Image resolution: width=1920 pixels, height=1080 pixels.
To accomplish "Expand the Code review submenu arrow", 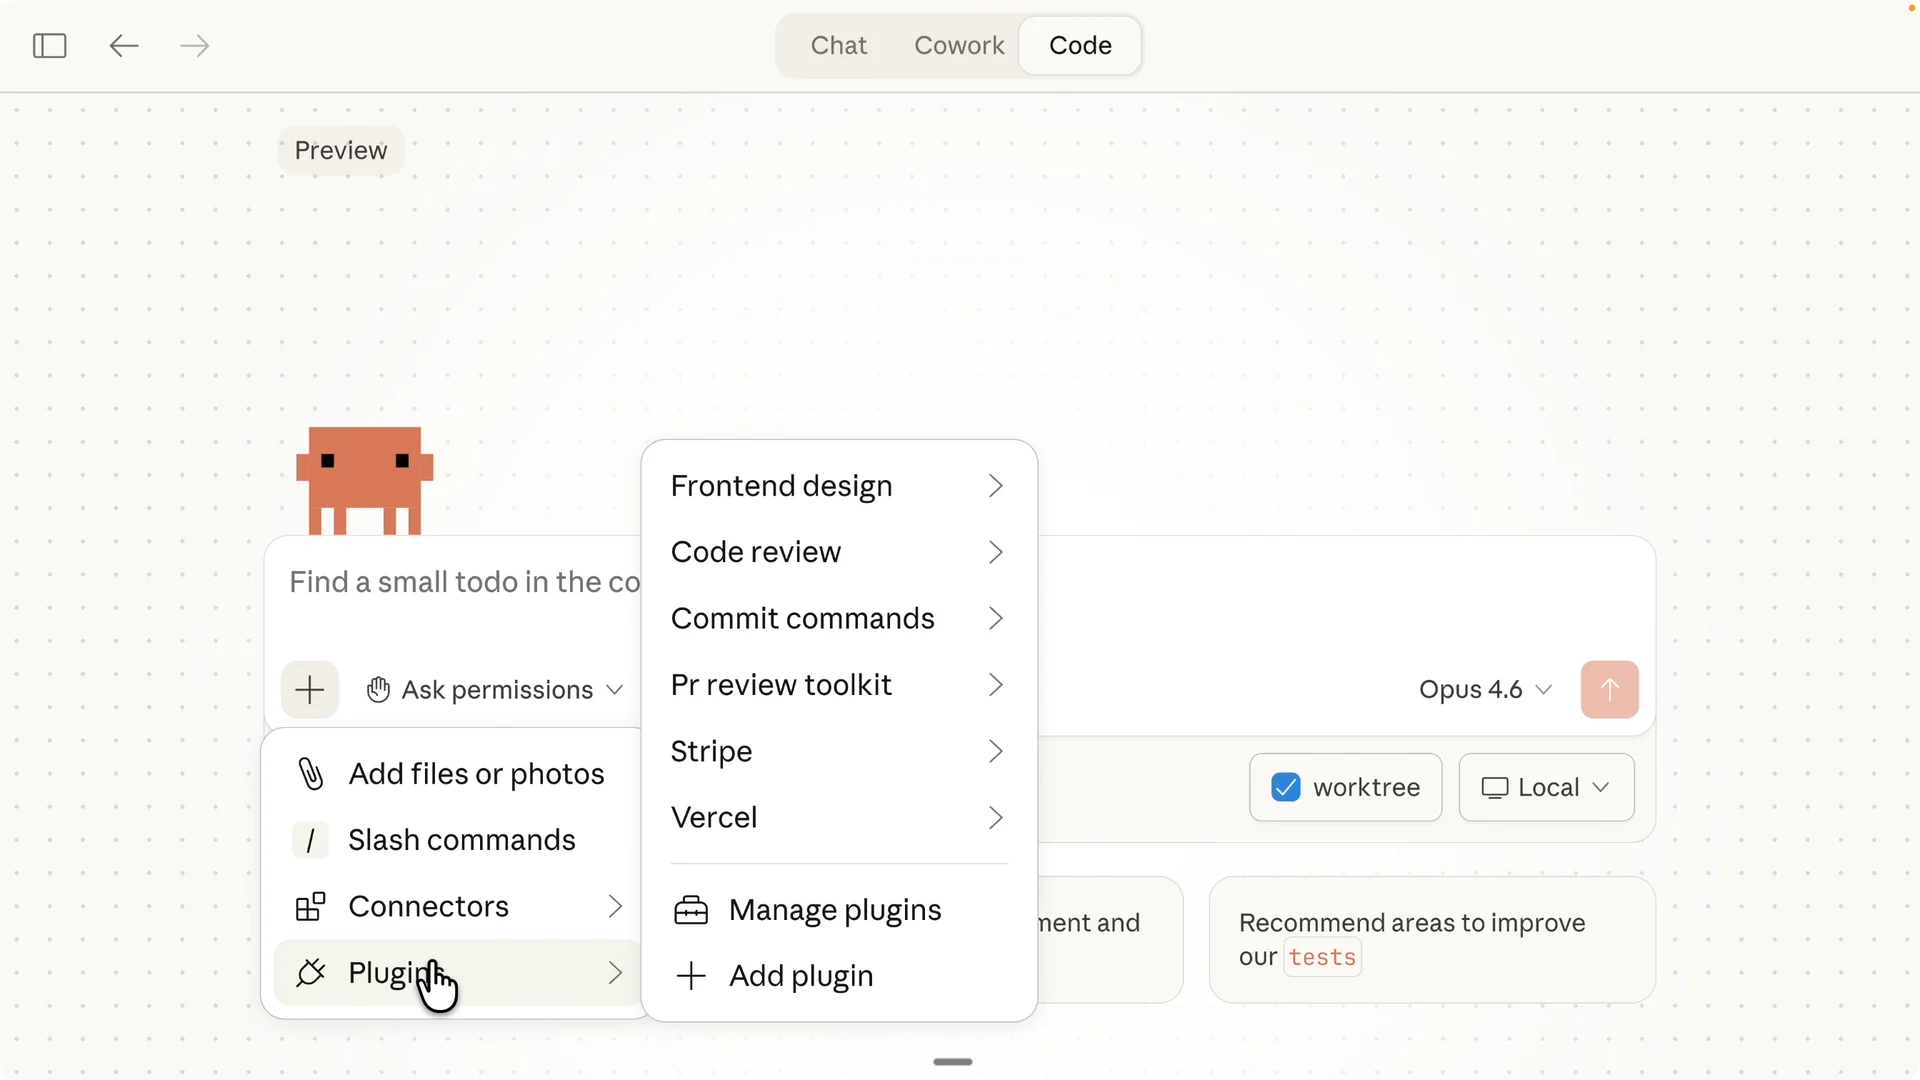I will pyautogui.click(x=995, y=552).
